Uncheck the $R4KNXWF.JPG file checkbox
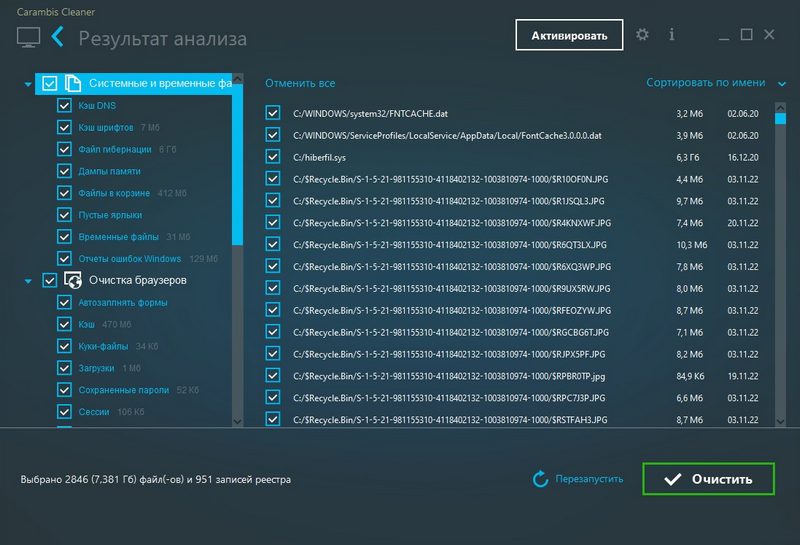 click(x=273, y=222)
